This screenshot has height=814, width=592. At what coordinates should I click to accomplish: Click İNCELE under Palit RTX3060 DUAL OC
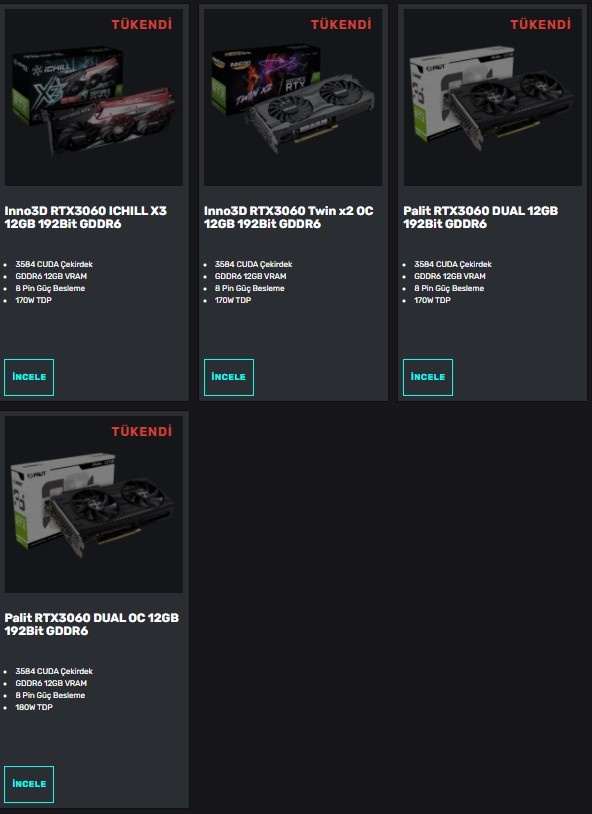pos(29,784)
